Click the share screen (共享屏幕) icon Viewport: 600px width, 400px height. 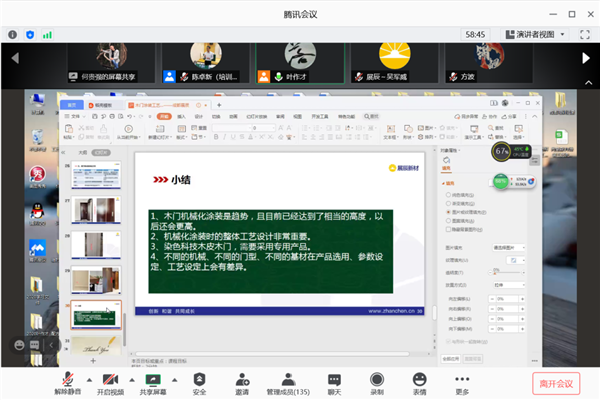(153, 379)
